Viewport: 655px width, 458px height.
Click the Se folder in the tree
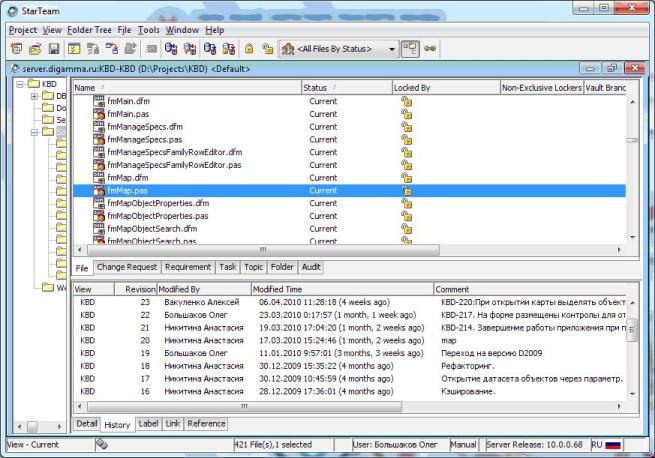[48, 120]
